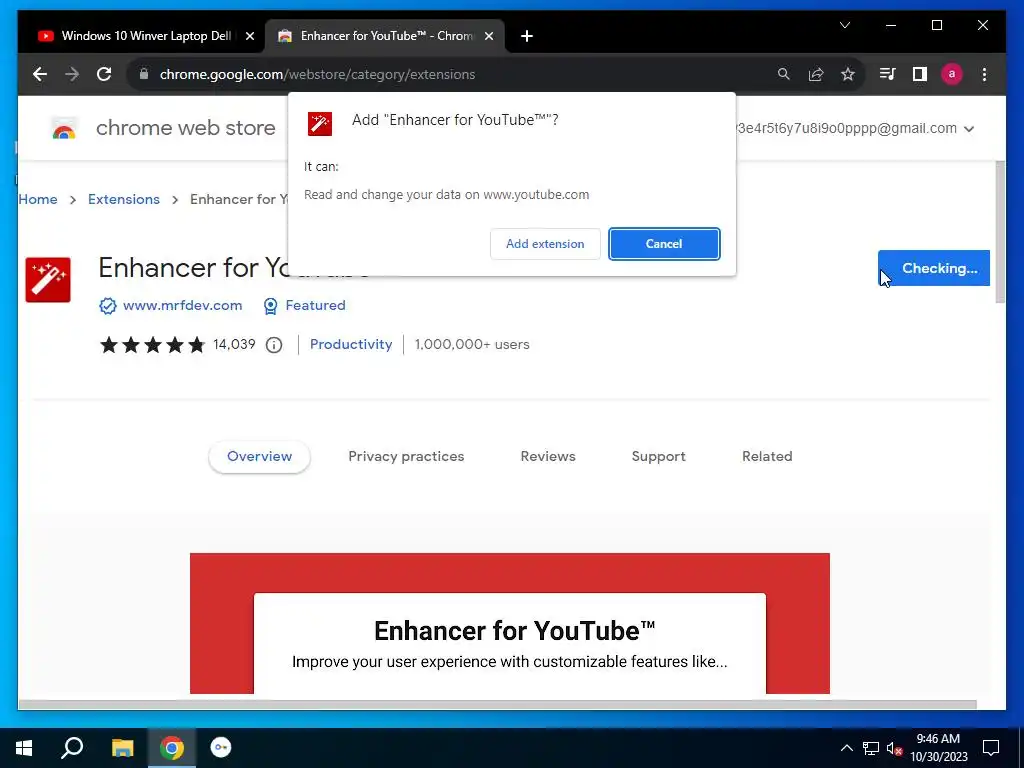
Task: Show hidden tray icons arrow
Action: 846,748
